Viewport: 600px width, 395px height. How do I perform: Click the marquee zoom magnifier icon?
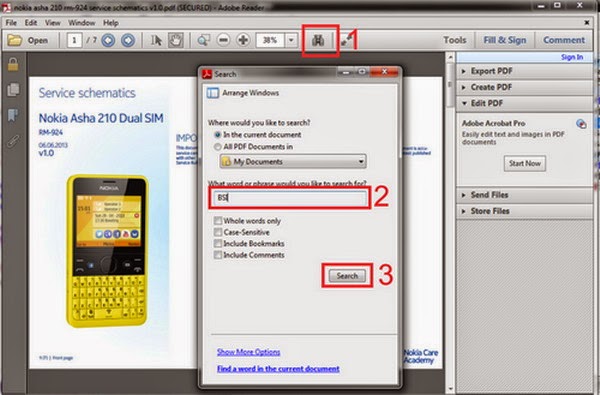click(x=204, y=40)
